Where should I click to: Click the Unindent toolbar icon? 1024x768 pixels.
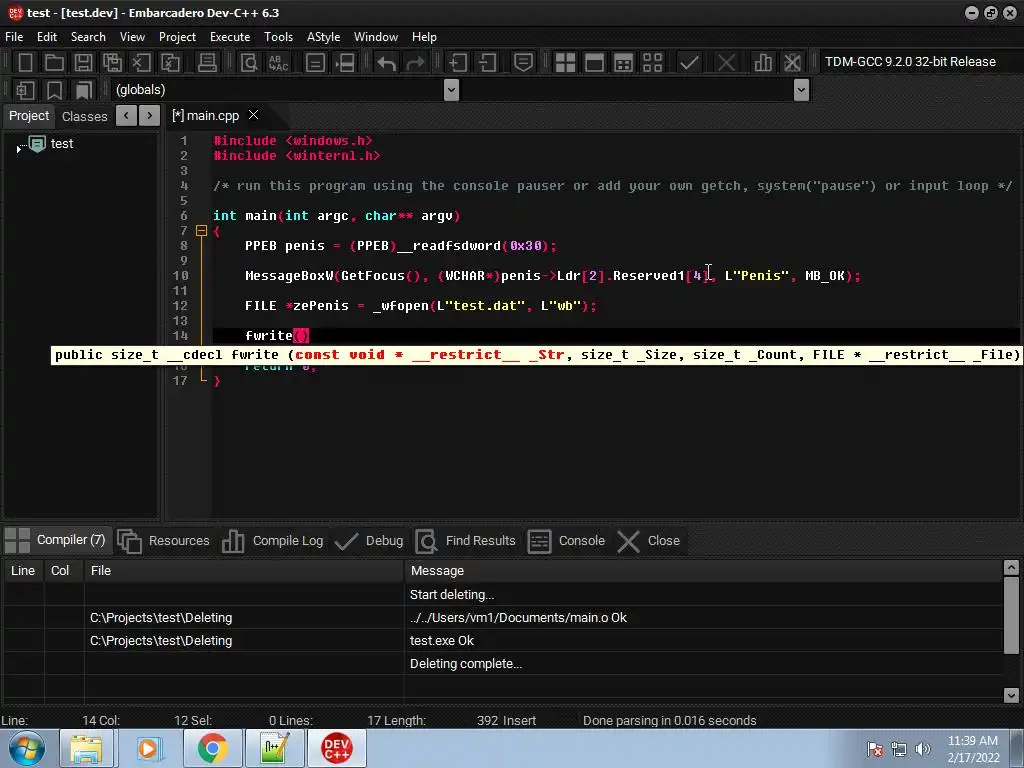[x=487, y=63]
